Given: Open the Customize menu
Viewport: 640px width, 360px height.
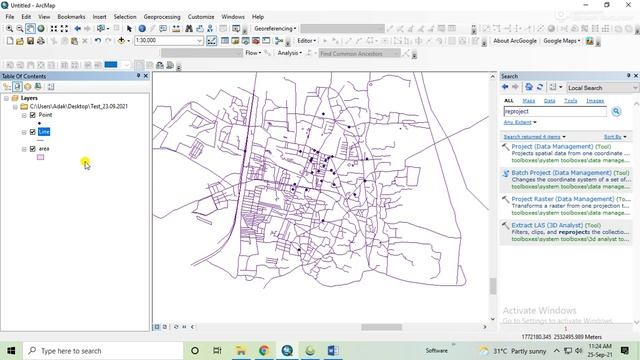Looking at the screenshot, I should pyautogui.click(x=201, y=17).
